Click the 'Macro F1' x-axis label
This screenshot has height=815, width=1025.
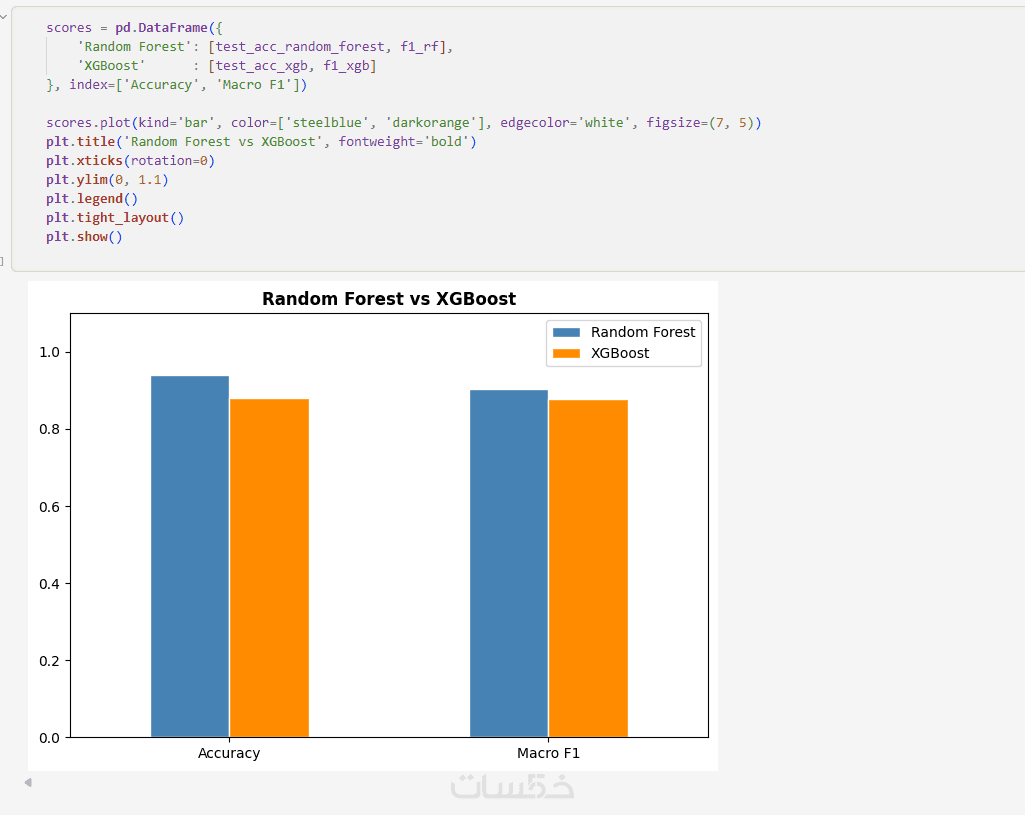548,753
